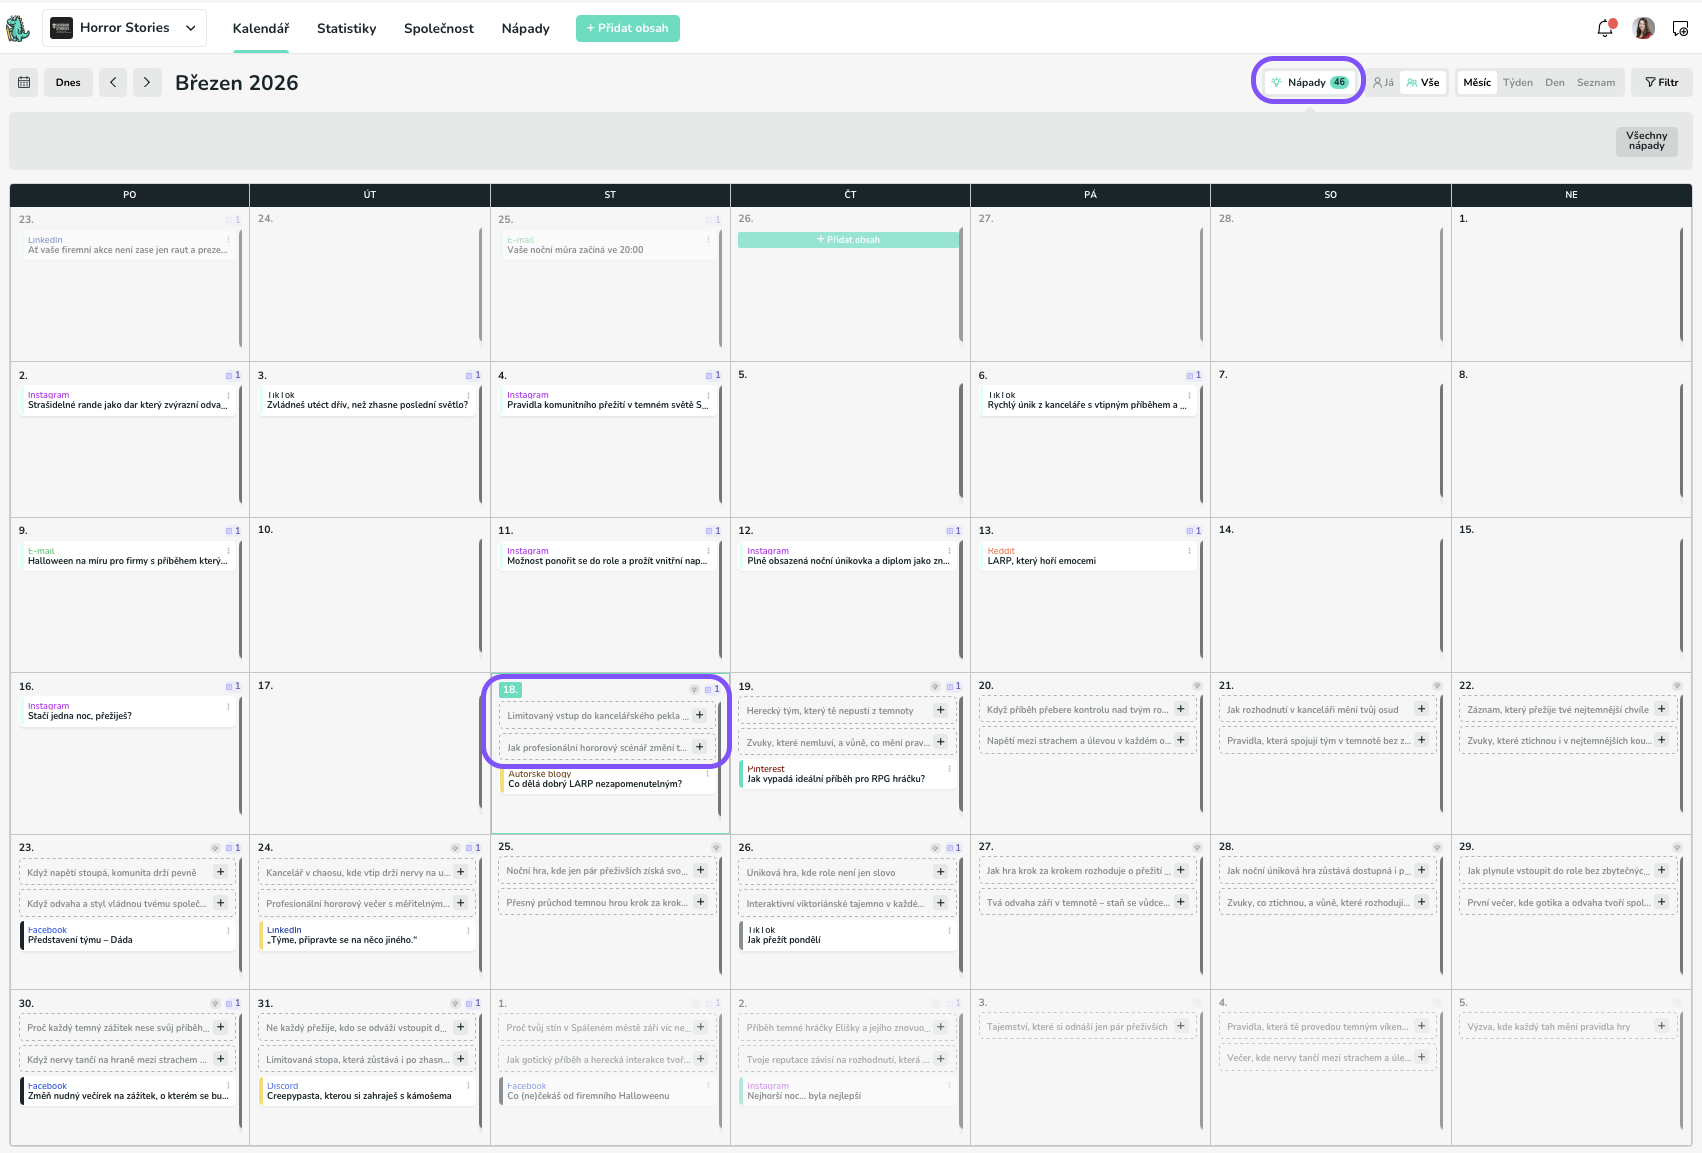Open three-dot menu on Pinterest post
Viewport: 1702px width, 1153px height.
click(x=948, y=769)
